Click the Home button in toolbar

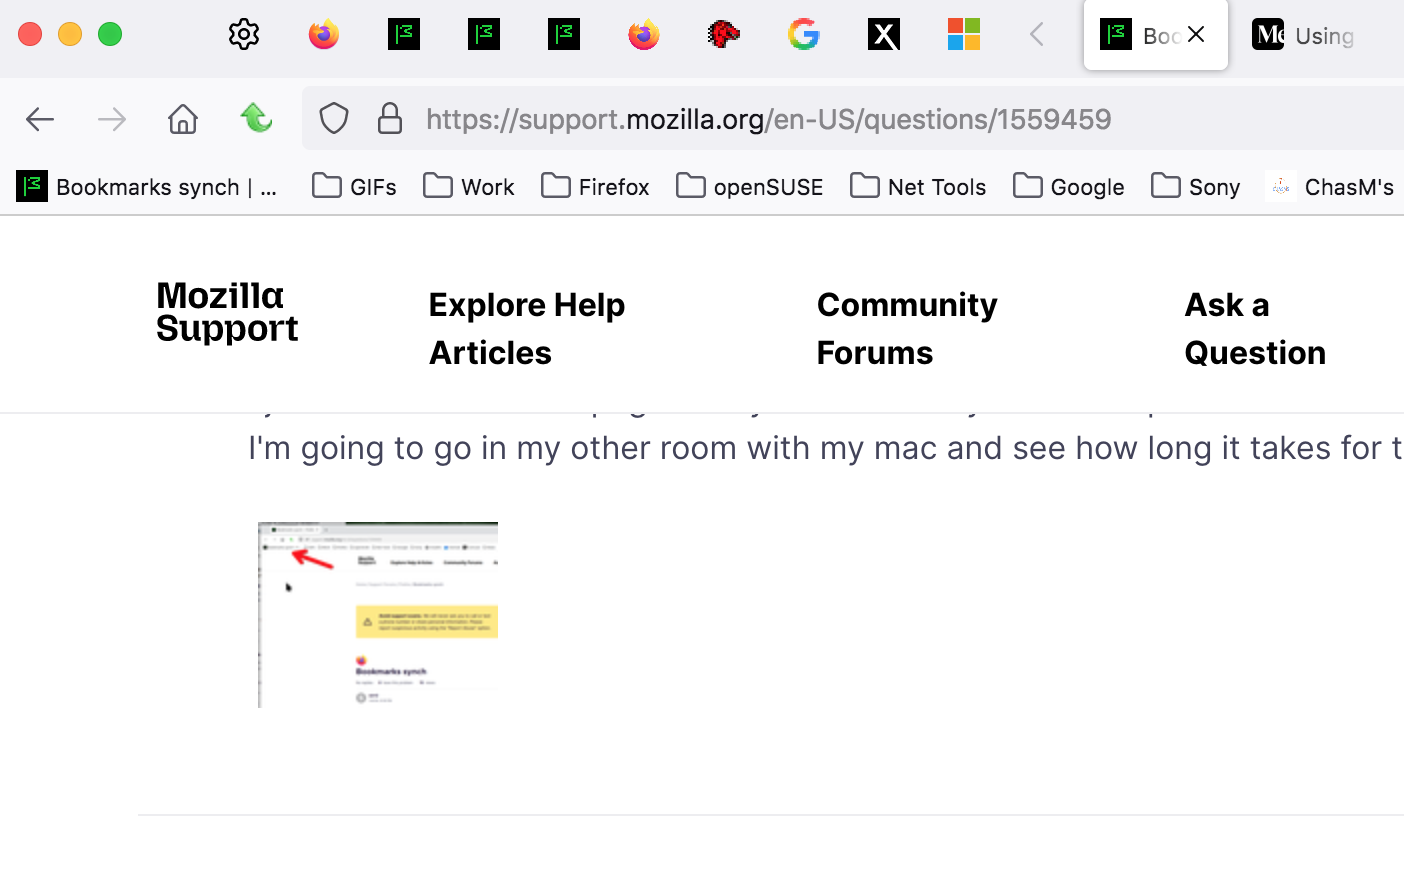183,120
